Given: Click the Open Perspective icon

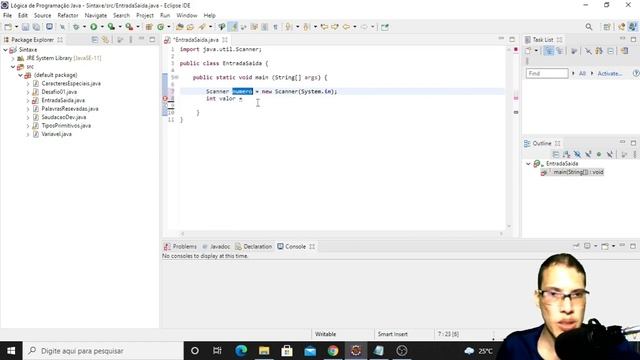Looking at the screenshot, I should coord(607,27).
